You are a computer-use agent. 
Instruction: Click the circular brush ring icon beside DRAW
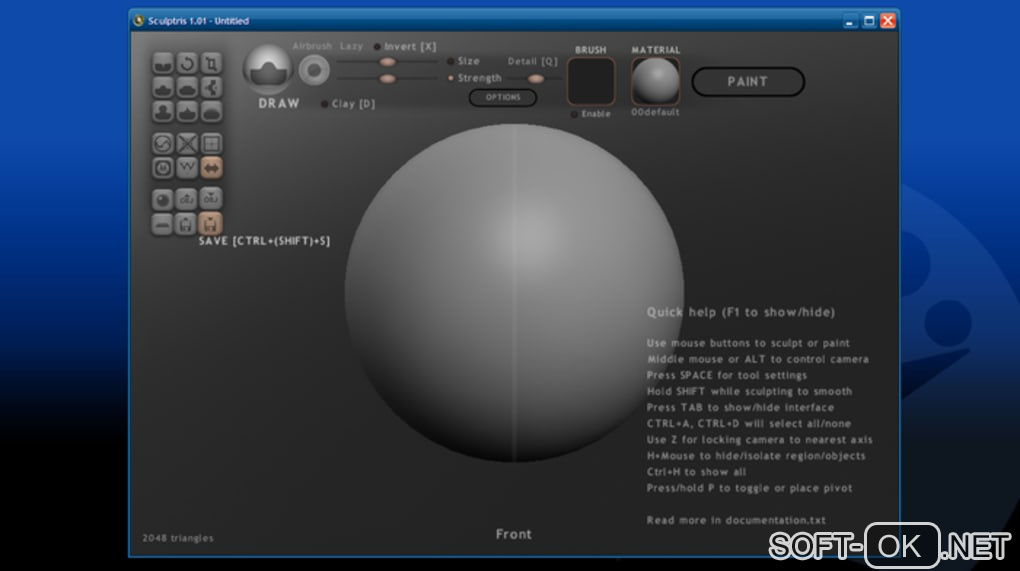tap(314, 70)
